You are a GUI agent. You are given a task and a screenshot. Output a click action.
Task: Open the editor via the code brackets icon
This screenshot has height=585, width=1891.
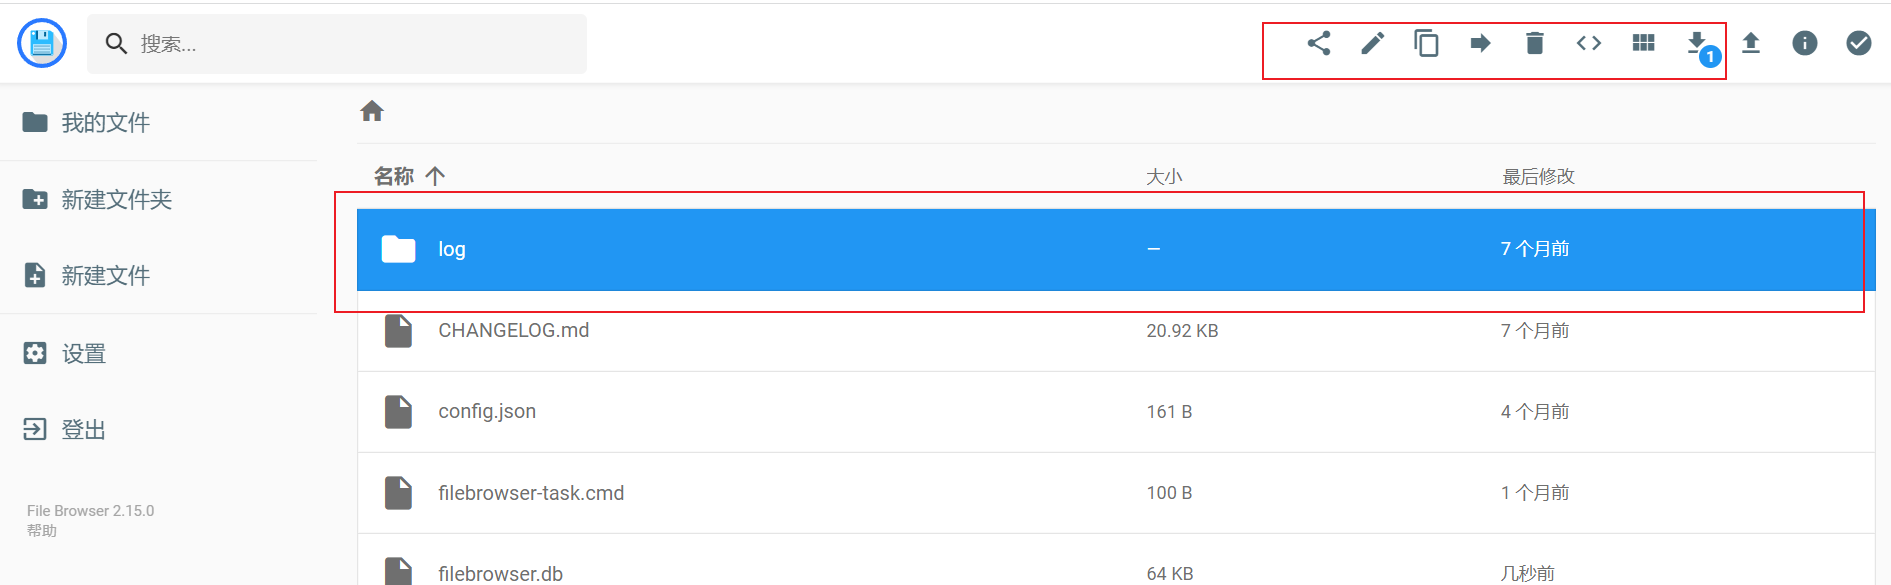click(1587, 43)
